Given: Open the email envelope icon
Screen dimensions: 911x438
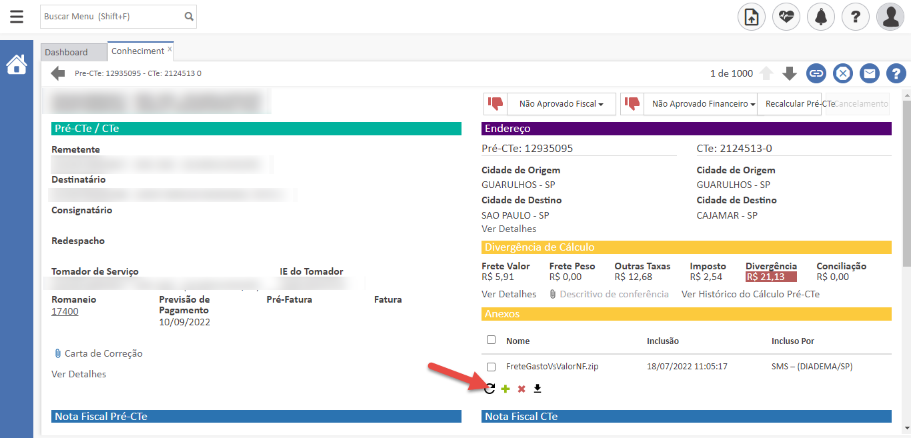Looking at the screenshot, I should pos(870,73).
